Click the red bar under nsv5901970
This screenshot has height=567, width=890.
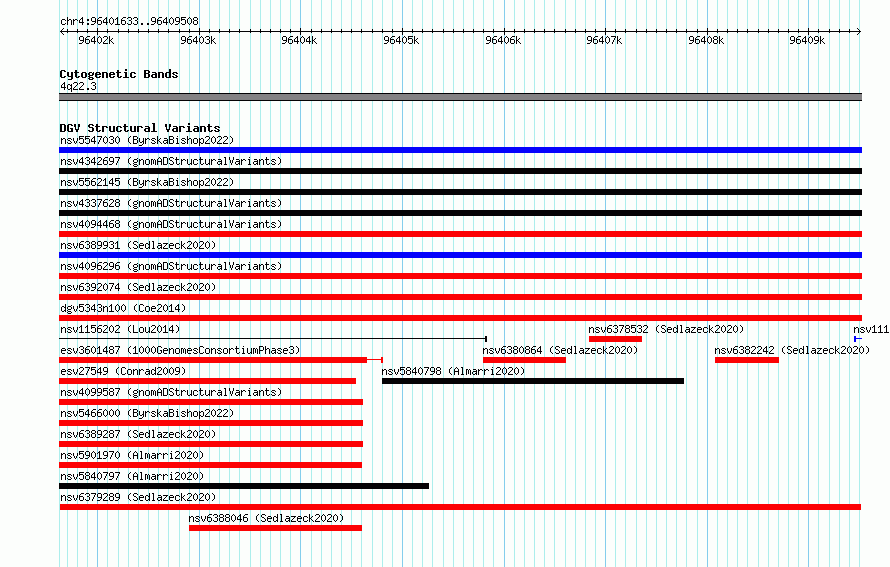[210, 465]
